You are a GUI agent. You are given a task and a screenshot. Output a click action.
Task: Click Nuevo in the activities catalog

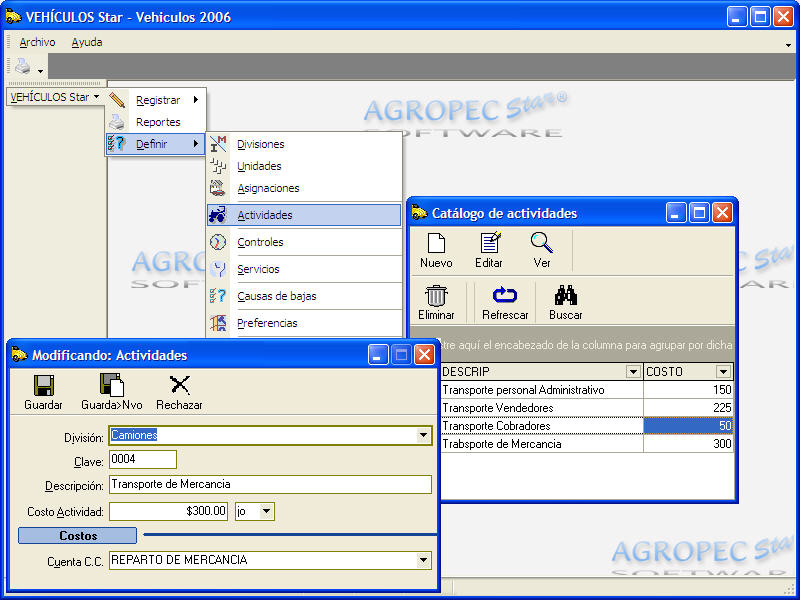436,243
